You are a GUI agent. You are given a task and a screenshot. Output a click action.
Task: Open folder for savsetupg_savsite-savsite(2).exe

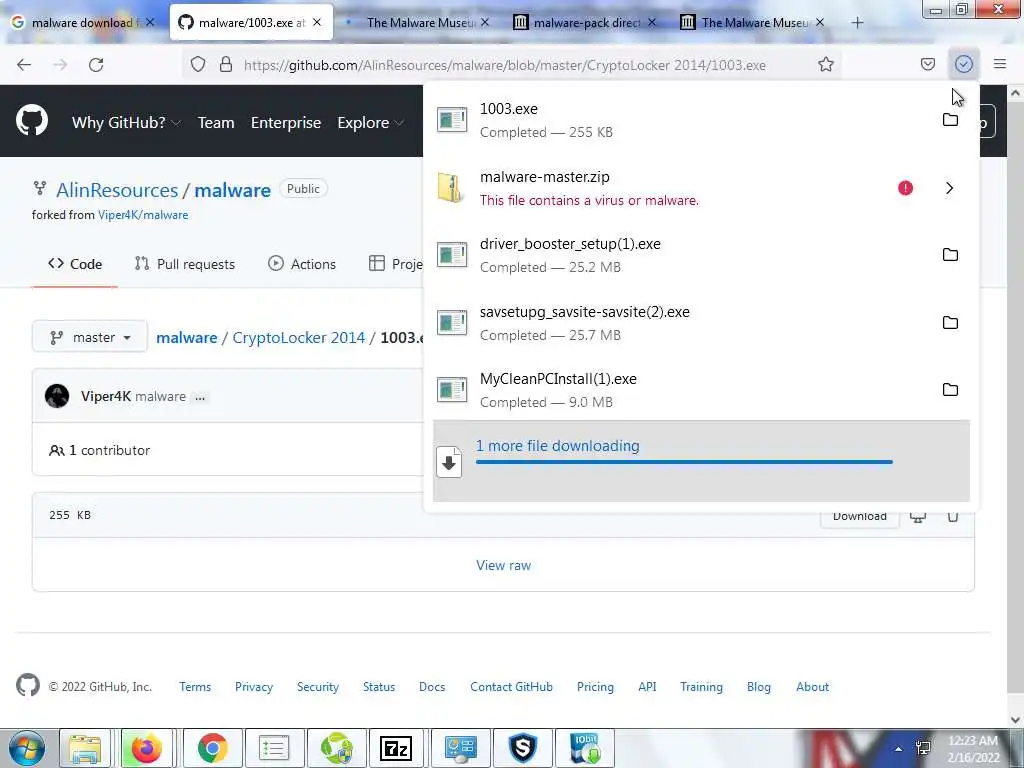coord(950,323)
